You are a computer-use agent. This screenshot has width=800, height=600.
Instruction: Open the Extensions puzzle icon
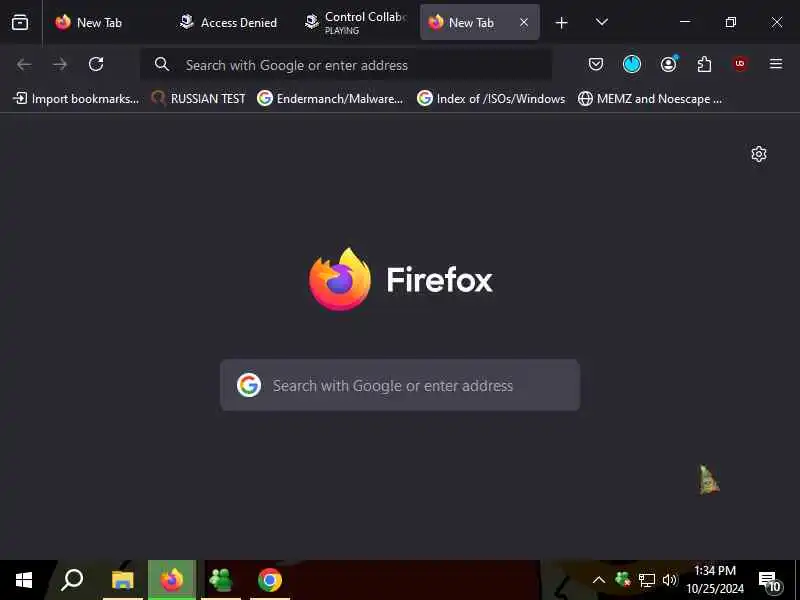click(704, 64)
